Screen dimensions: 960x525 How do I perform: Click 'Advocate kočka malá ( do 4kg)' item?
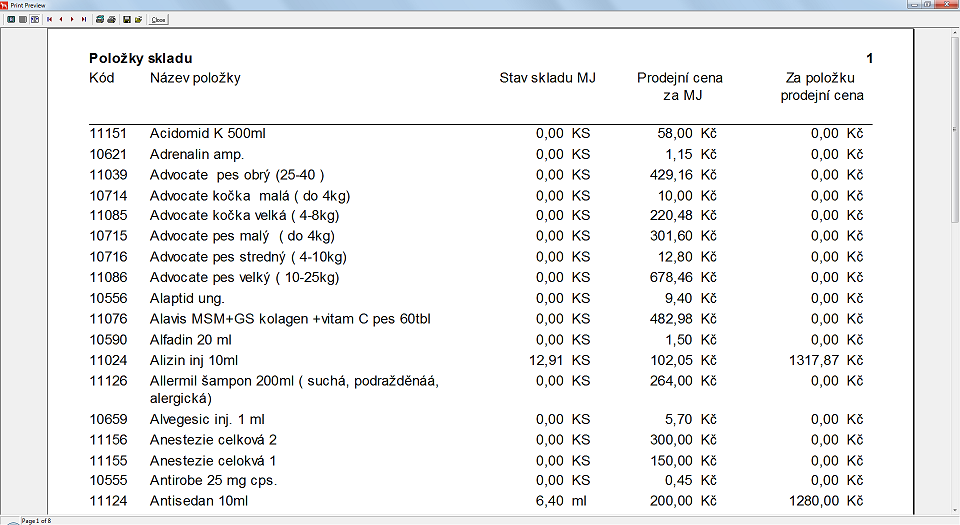pos(250,196)
